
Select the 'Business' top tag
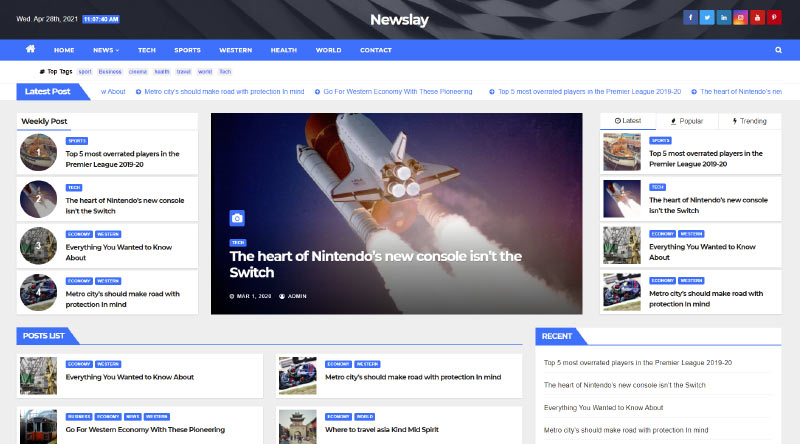point(110,71)
